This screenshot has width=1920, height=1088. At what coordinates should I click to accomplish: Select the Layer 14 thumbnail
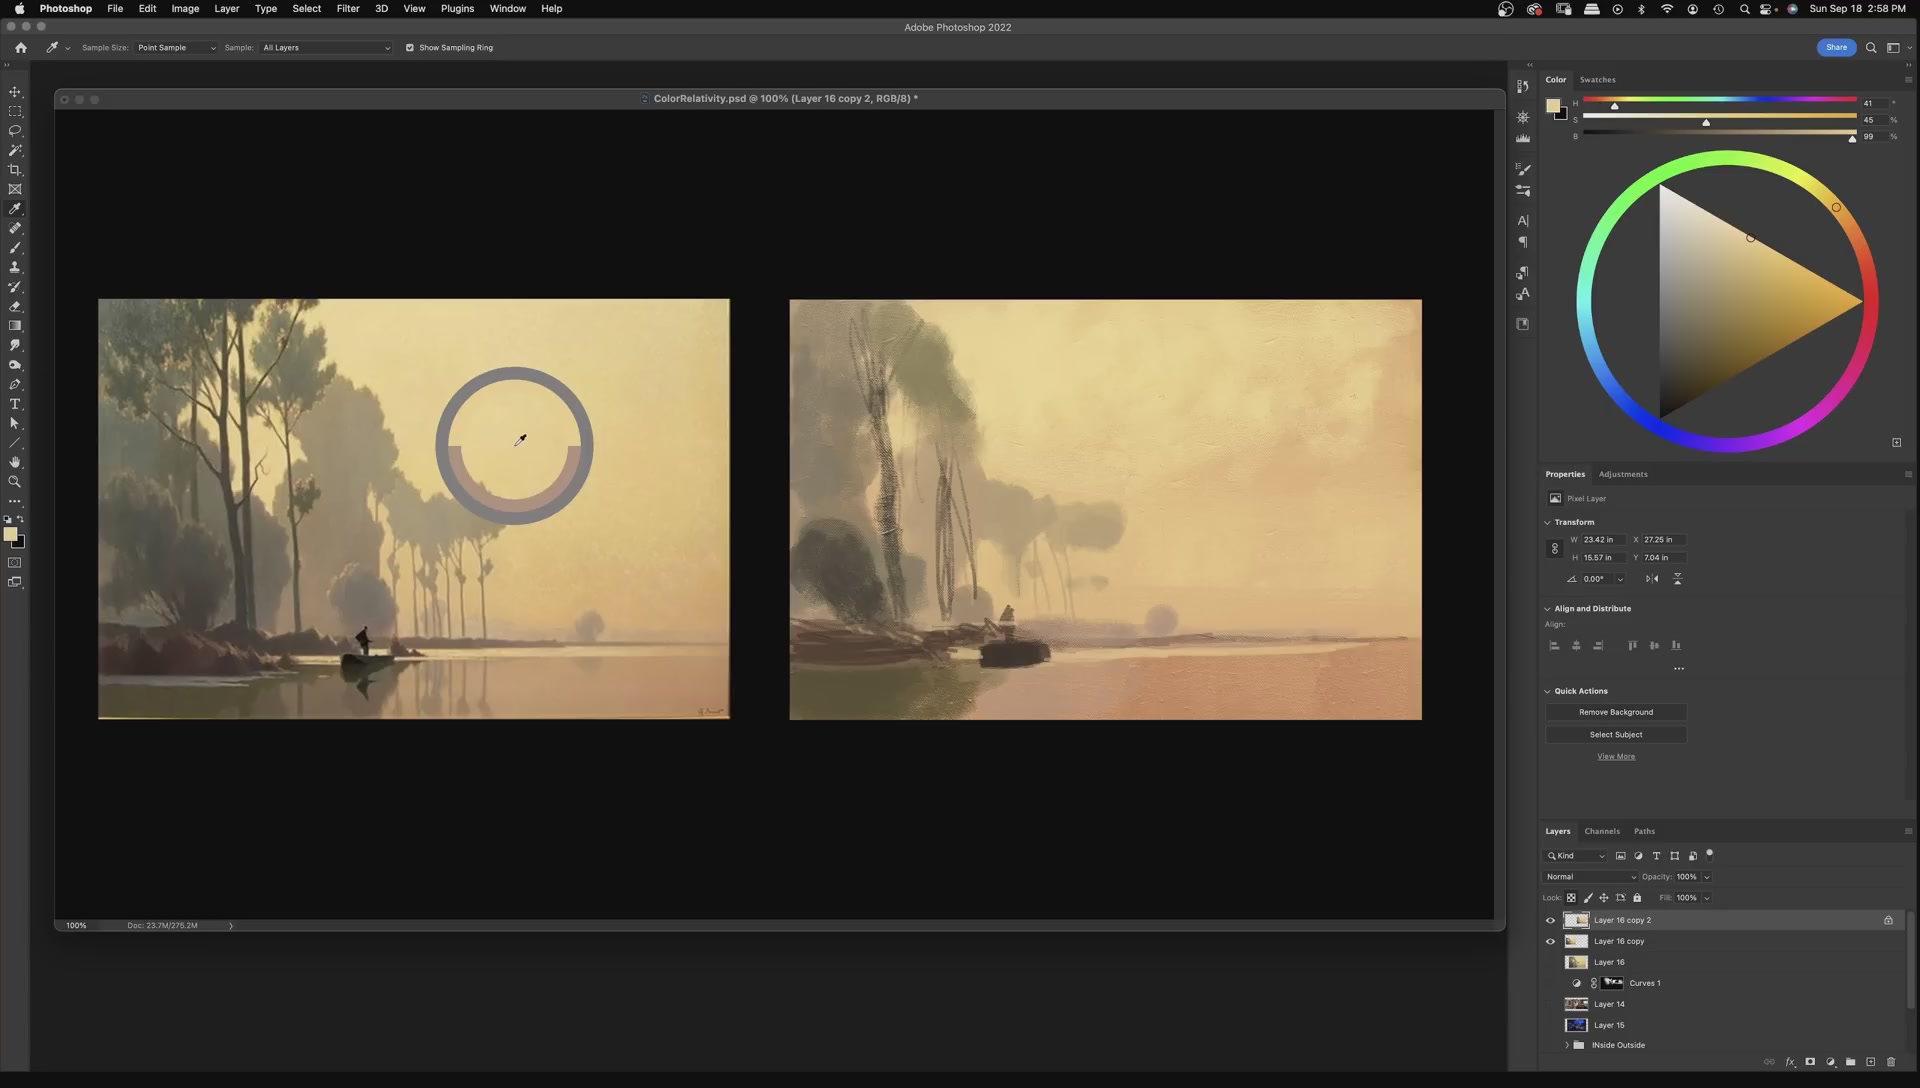(x=1576, y=1004)
